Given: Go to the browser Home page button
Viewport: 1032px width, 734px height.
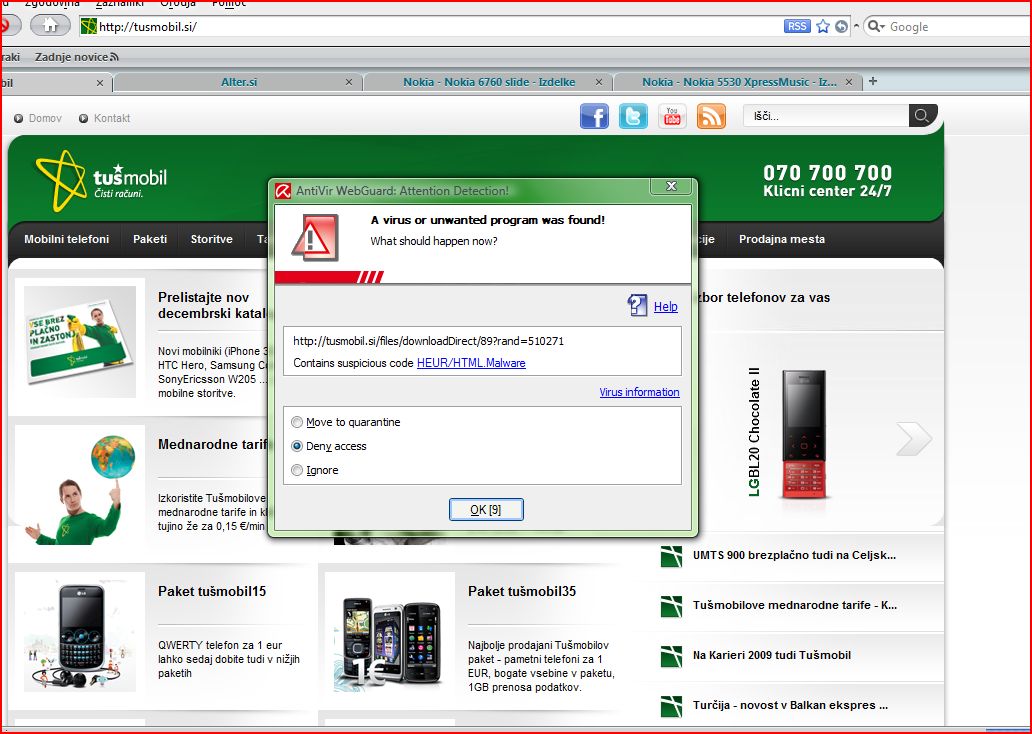Looking at the screenshot, I should pyautogui.click(x=50, y=26).
